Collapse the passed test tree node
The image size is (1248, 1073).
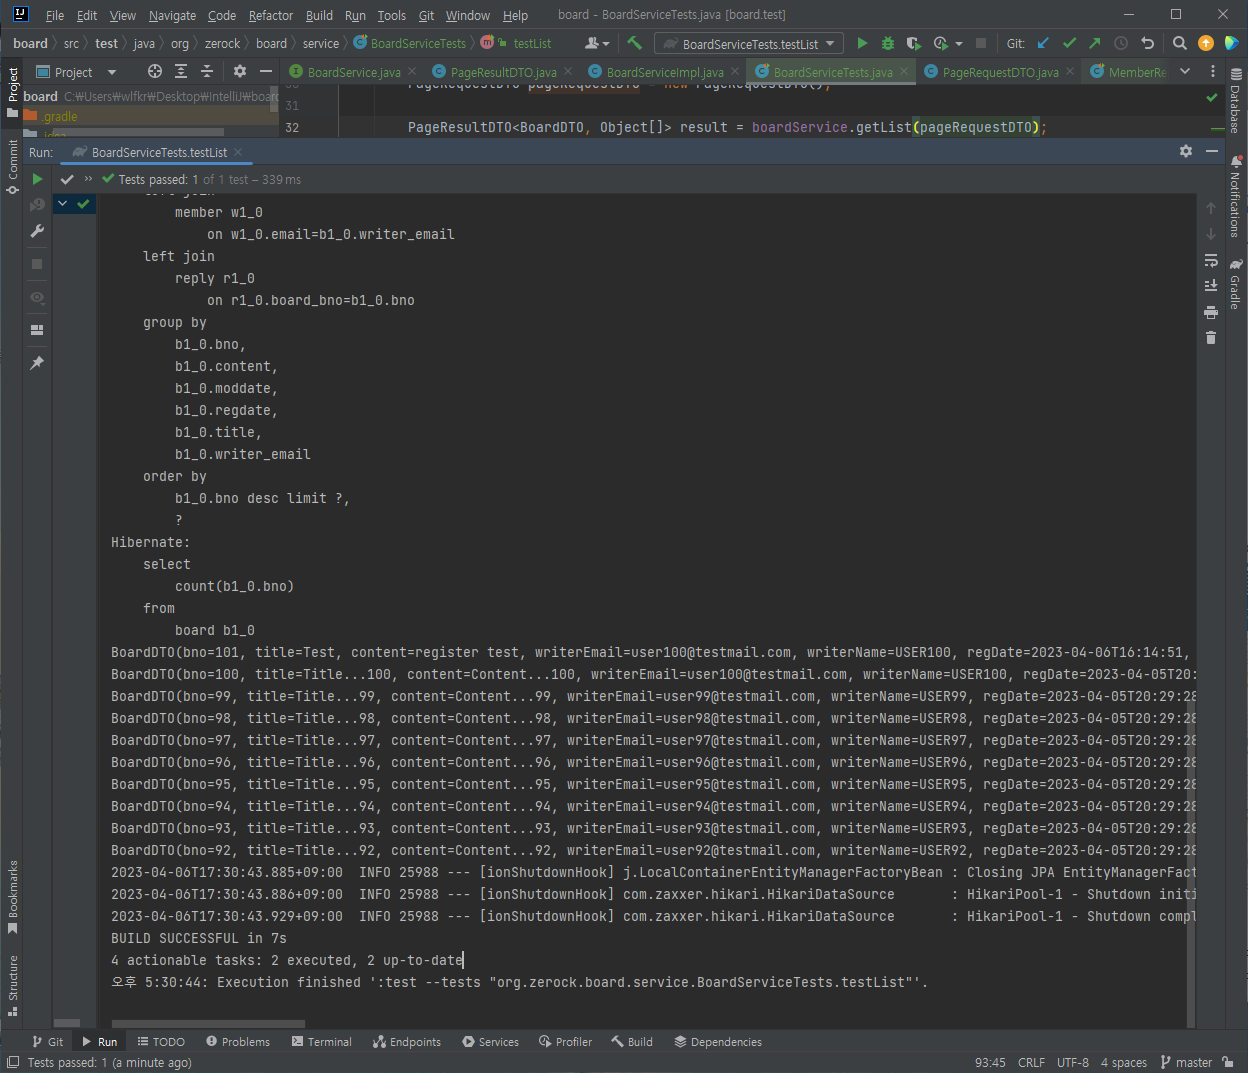62,203
